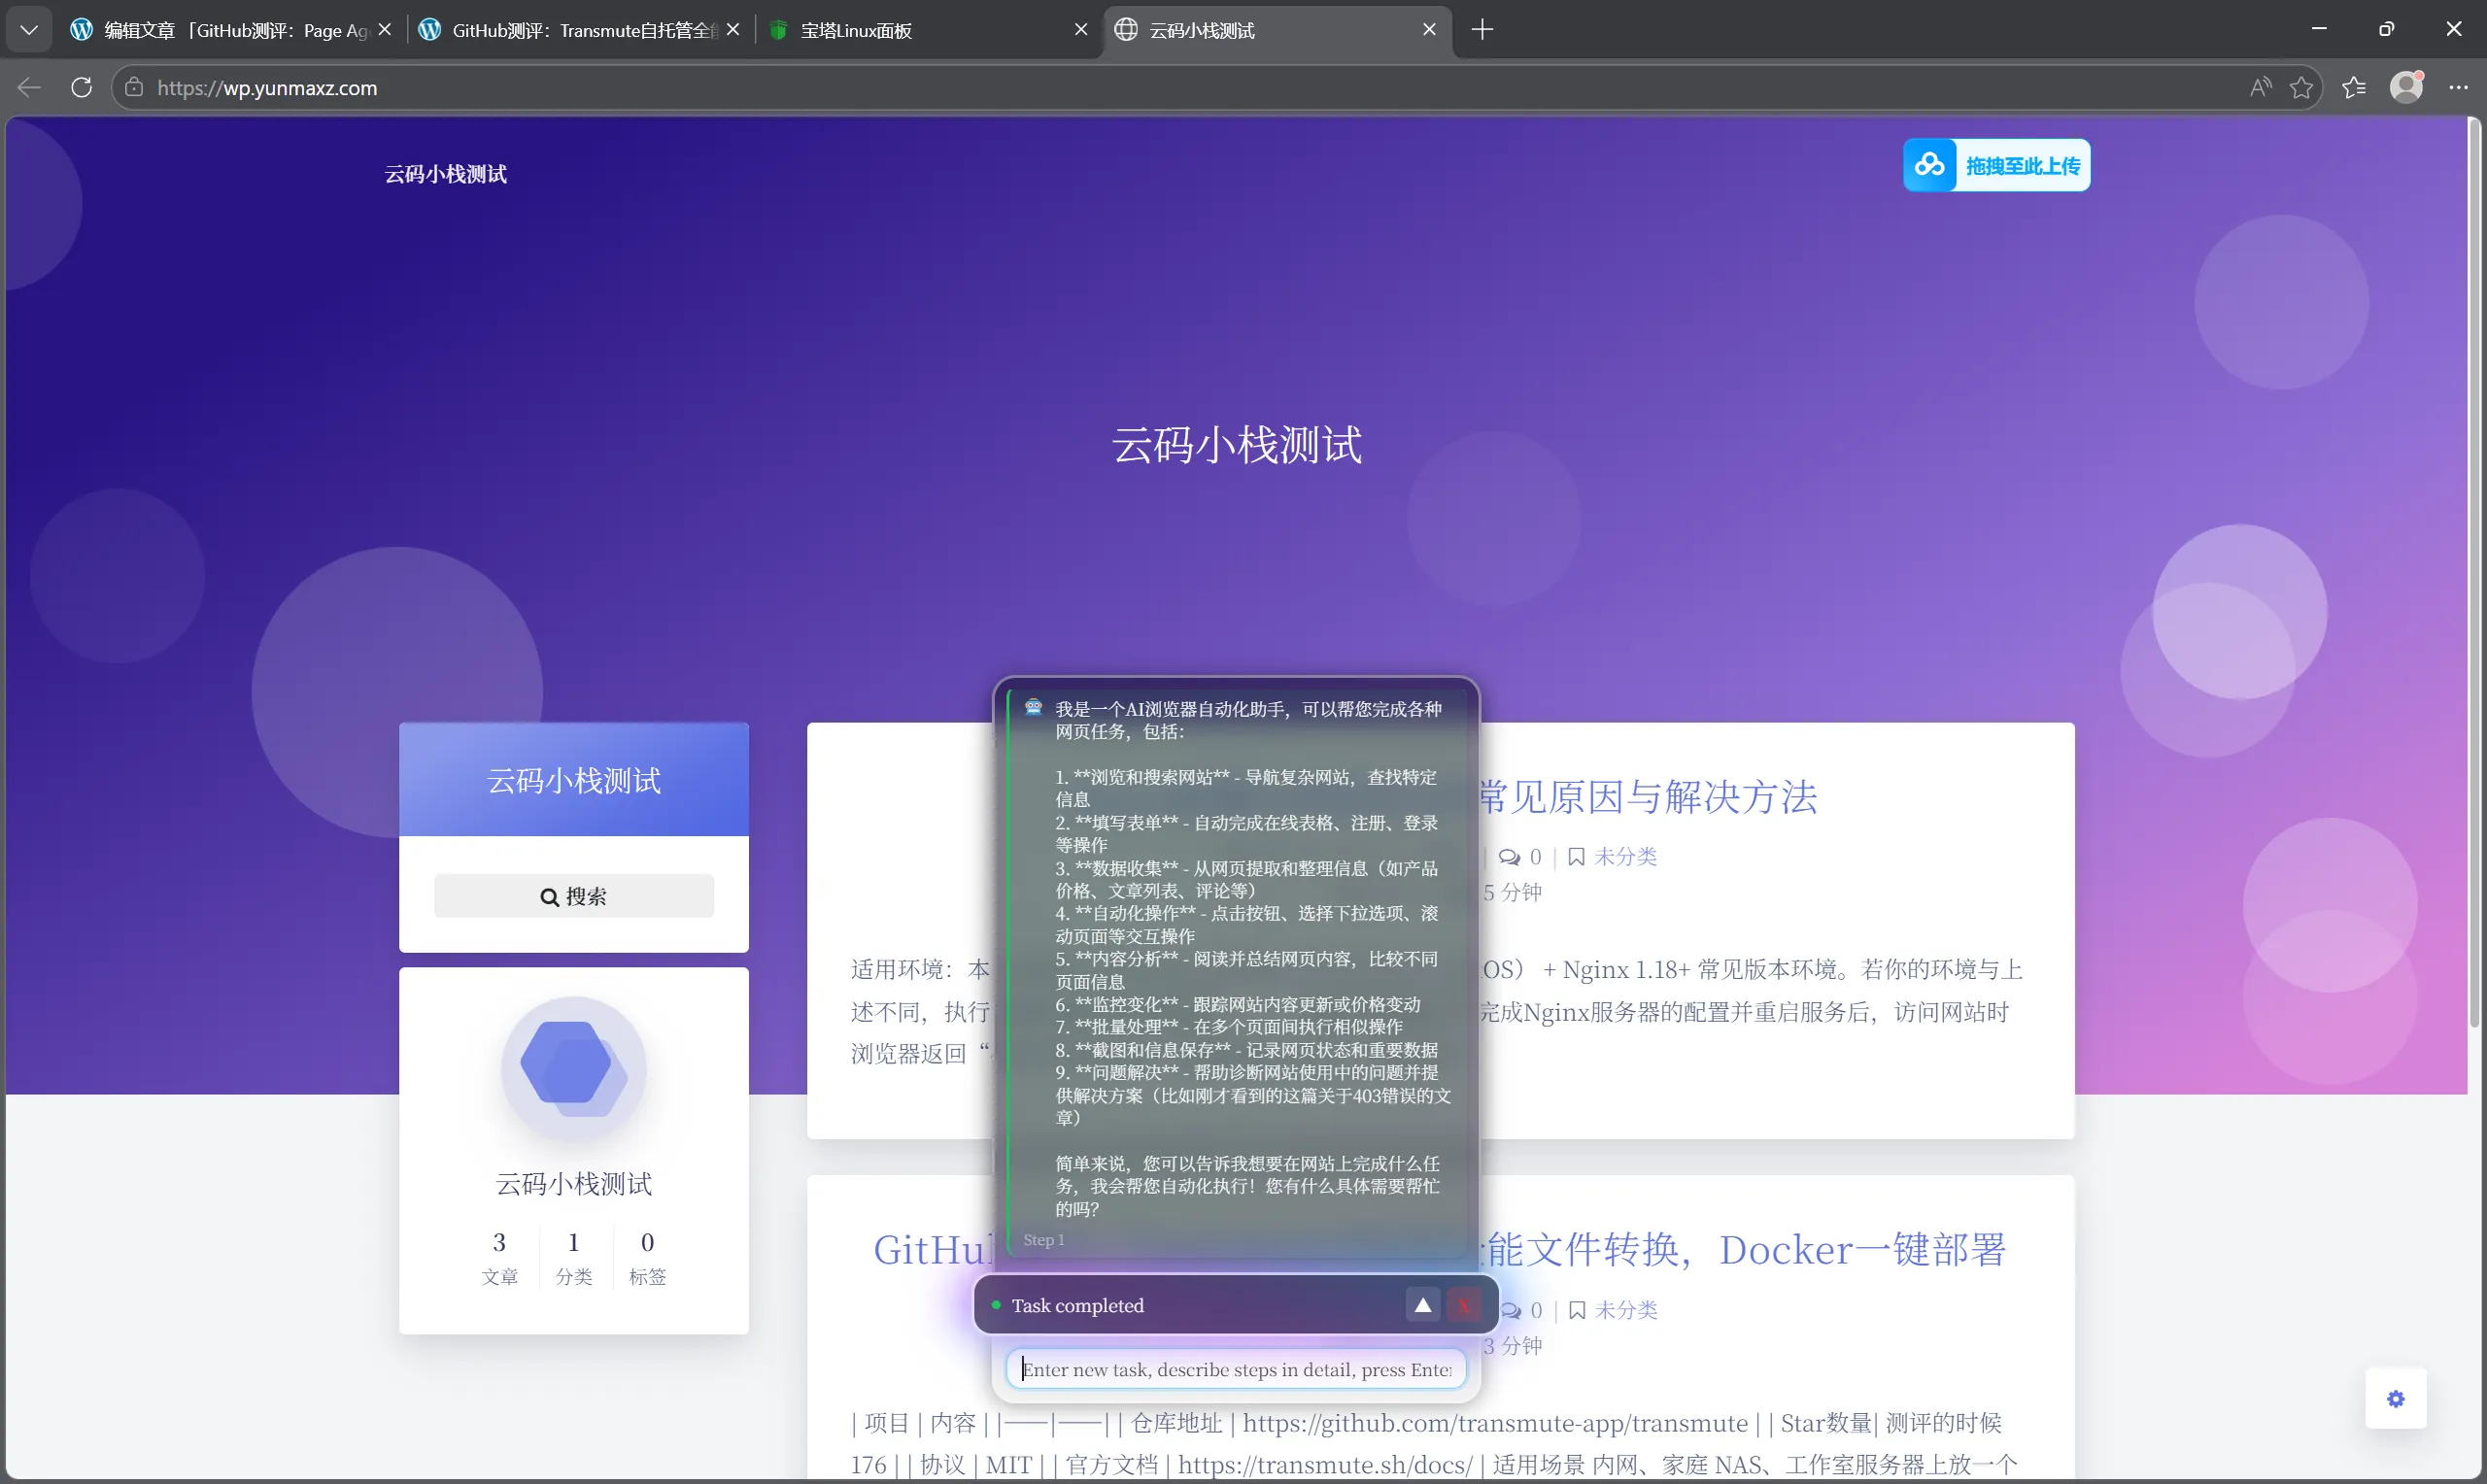Focus the Enter new task input field
Viewport: 2487px width, 1484px height.
coord(1236,1369)
